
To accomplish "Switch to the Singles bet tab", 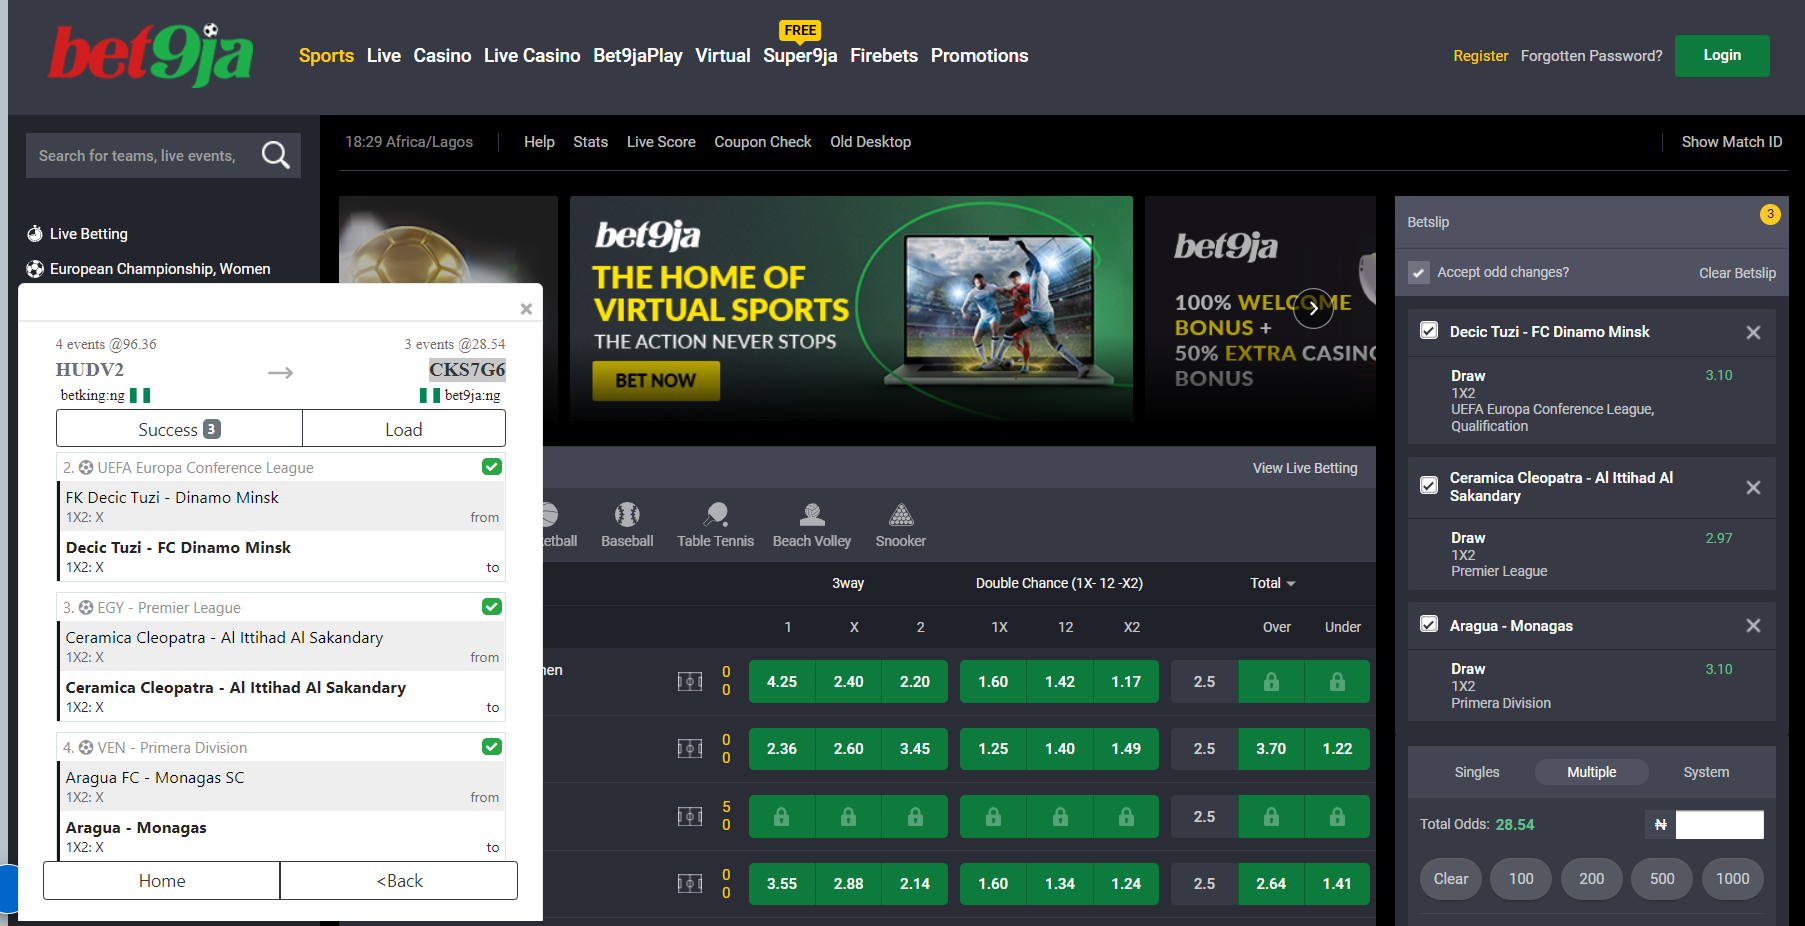I will tap(1476, 772).
